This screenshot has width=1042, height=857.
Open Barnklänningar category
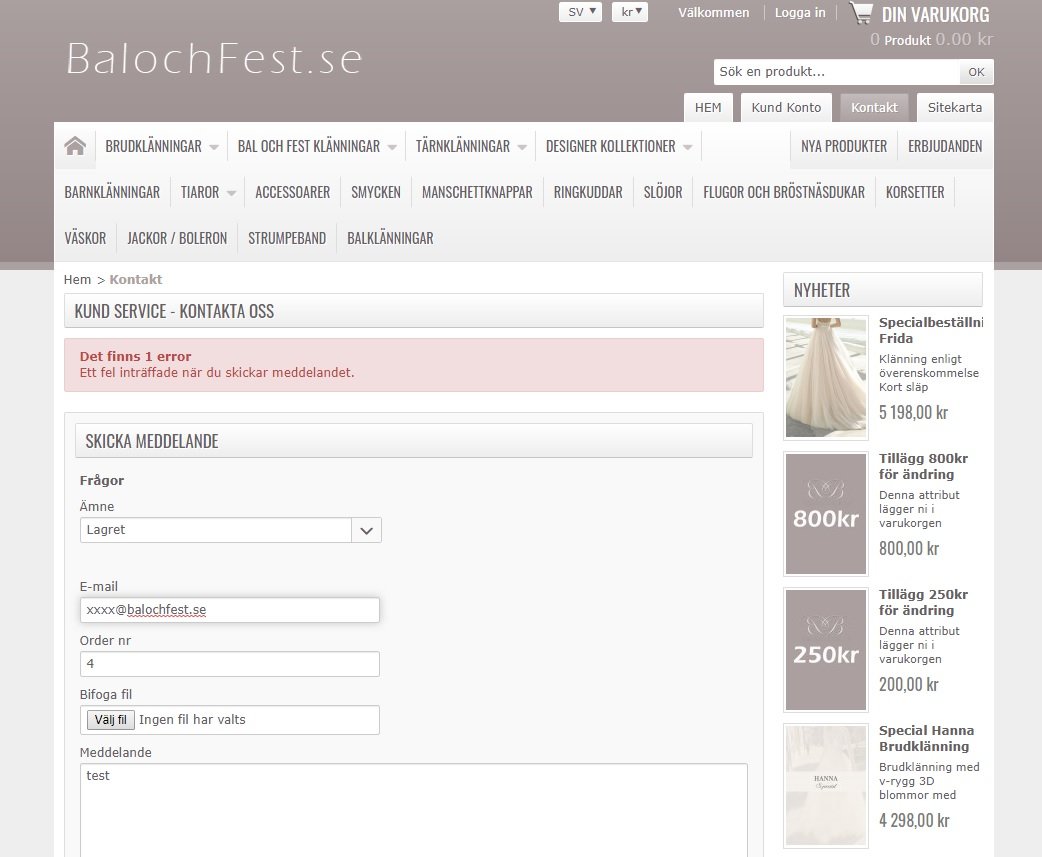coord(112,192)
